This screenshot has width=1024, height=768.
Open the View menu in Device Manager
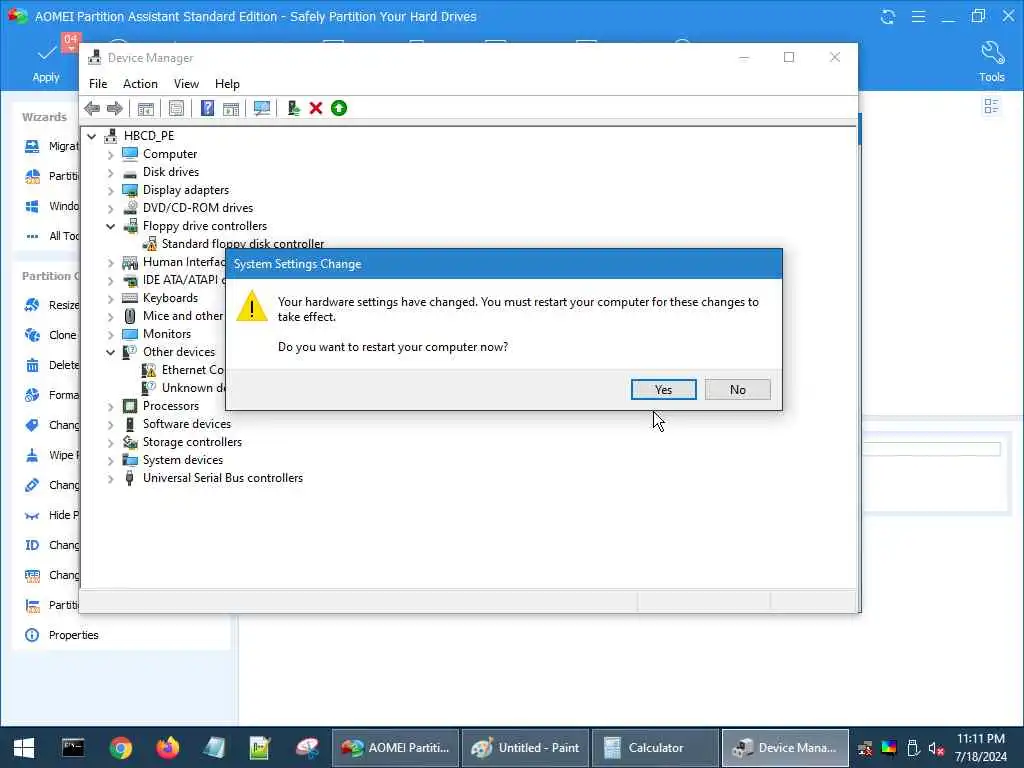click(186, 84)
